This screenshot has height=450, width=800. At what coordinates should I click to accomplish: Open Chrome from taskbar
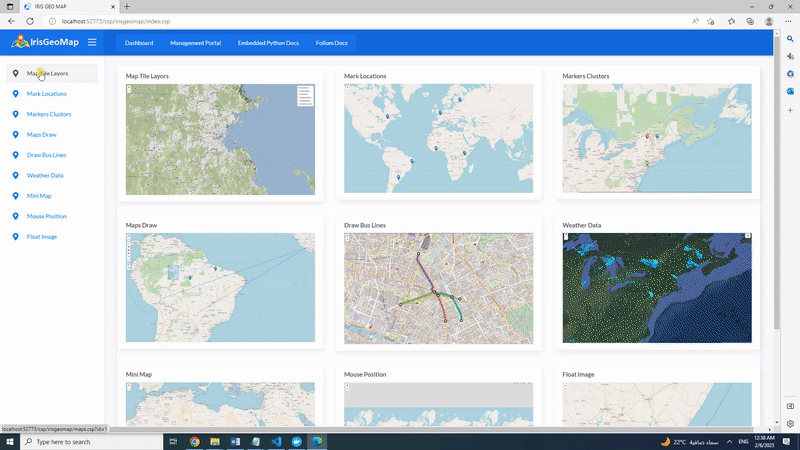(194, 442)
